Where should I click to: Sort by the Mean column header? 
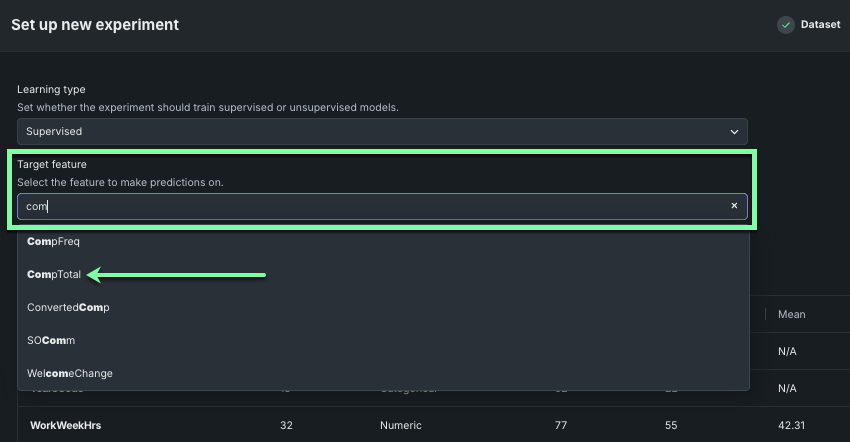click(792, 314)
